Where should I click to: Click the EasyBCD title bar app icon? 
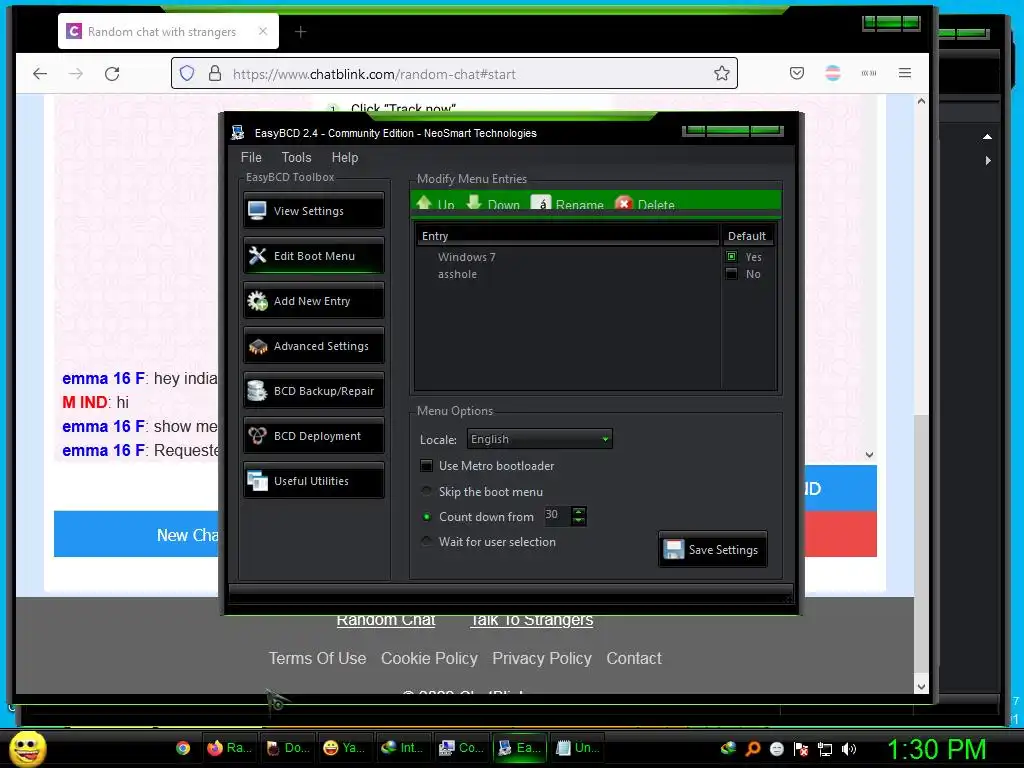pyautogui.click(x=238, y=133)
